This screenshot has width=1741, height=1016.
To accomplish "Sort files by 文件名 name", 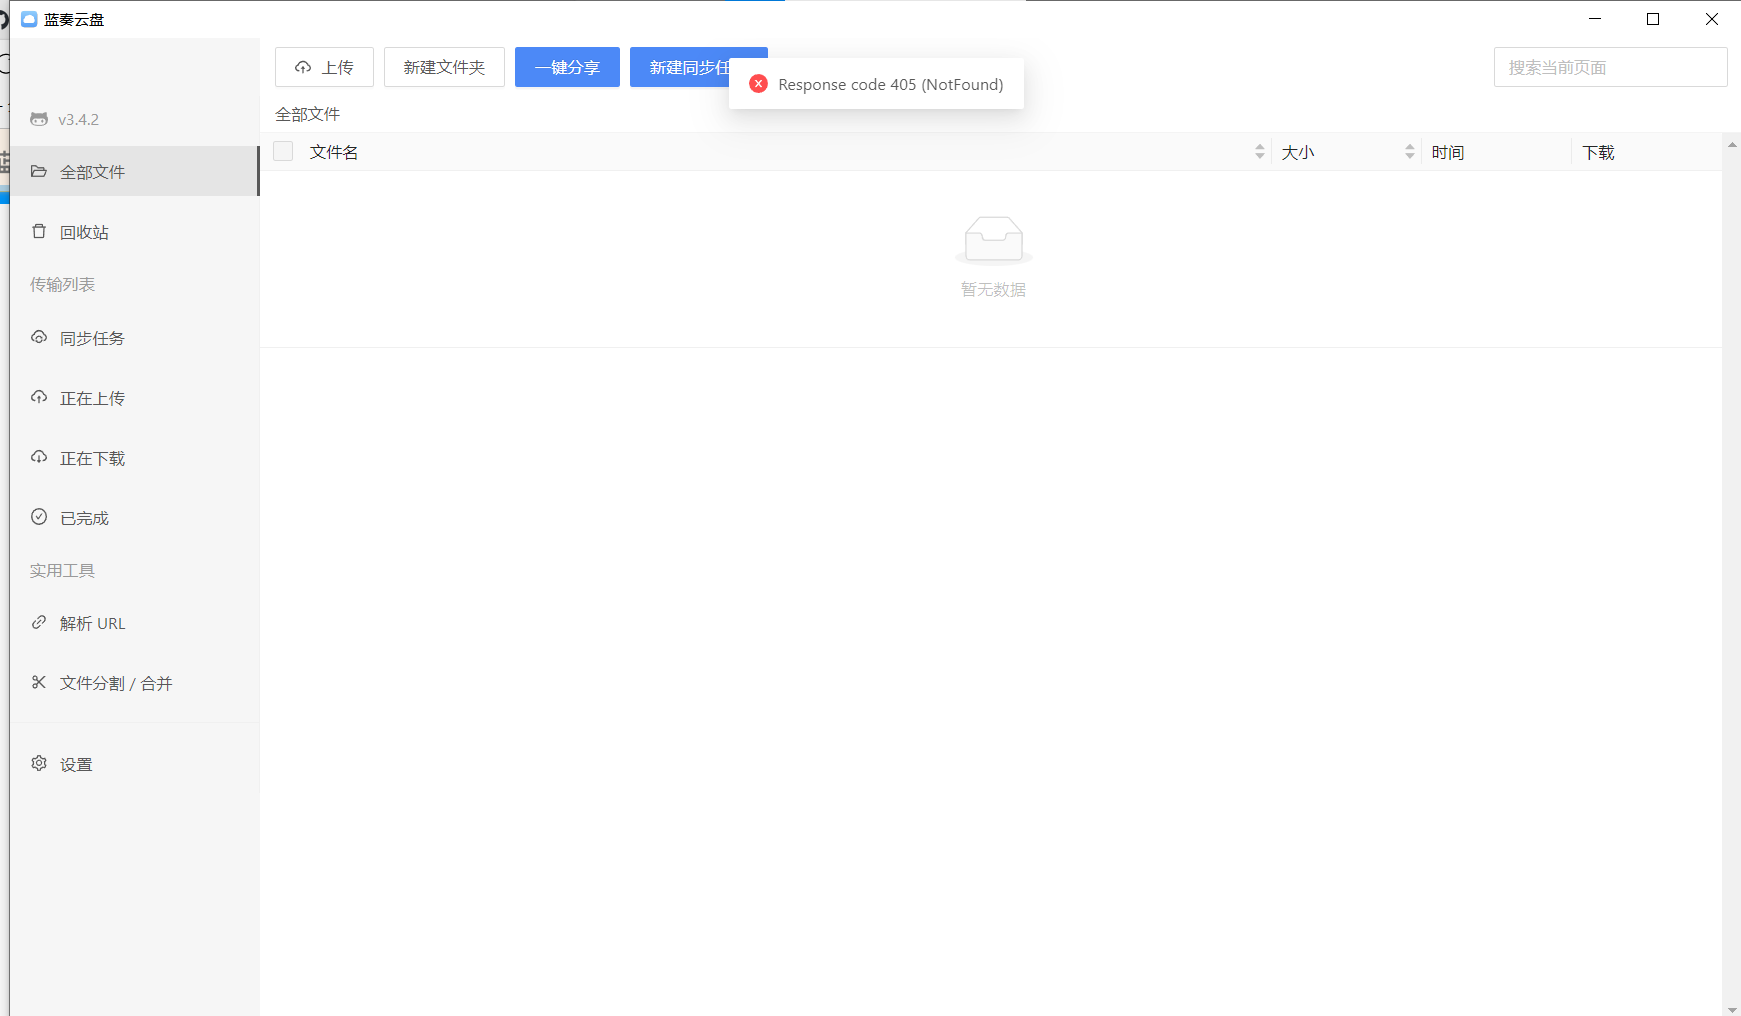I will [333, 152].
